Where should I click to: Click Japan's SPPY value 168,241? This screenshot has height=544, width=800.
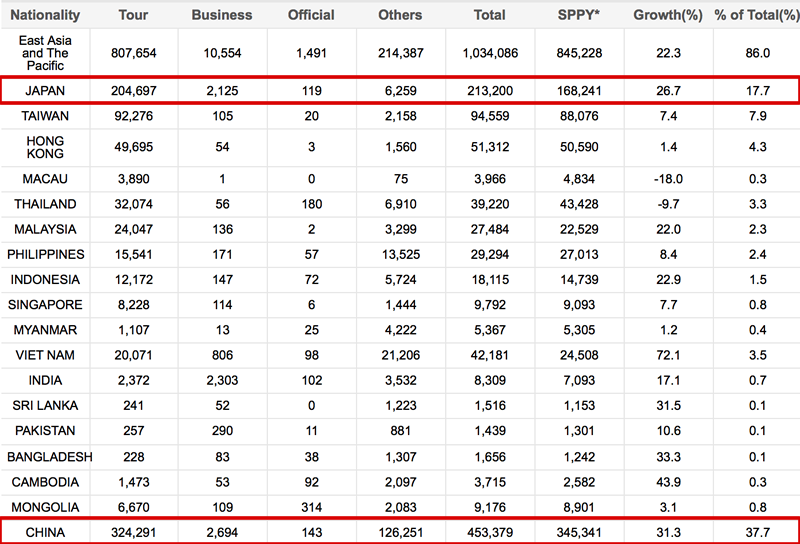click(579, 91)
